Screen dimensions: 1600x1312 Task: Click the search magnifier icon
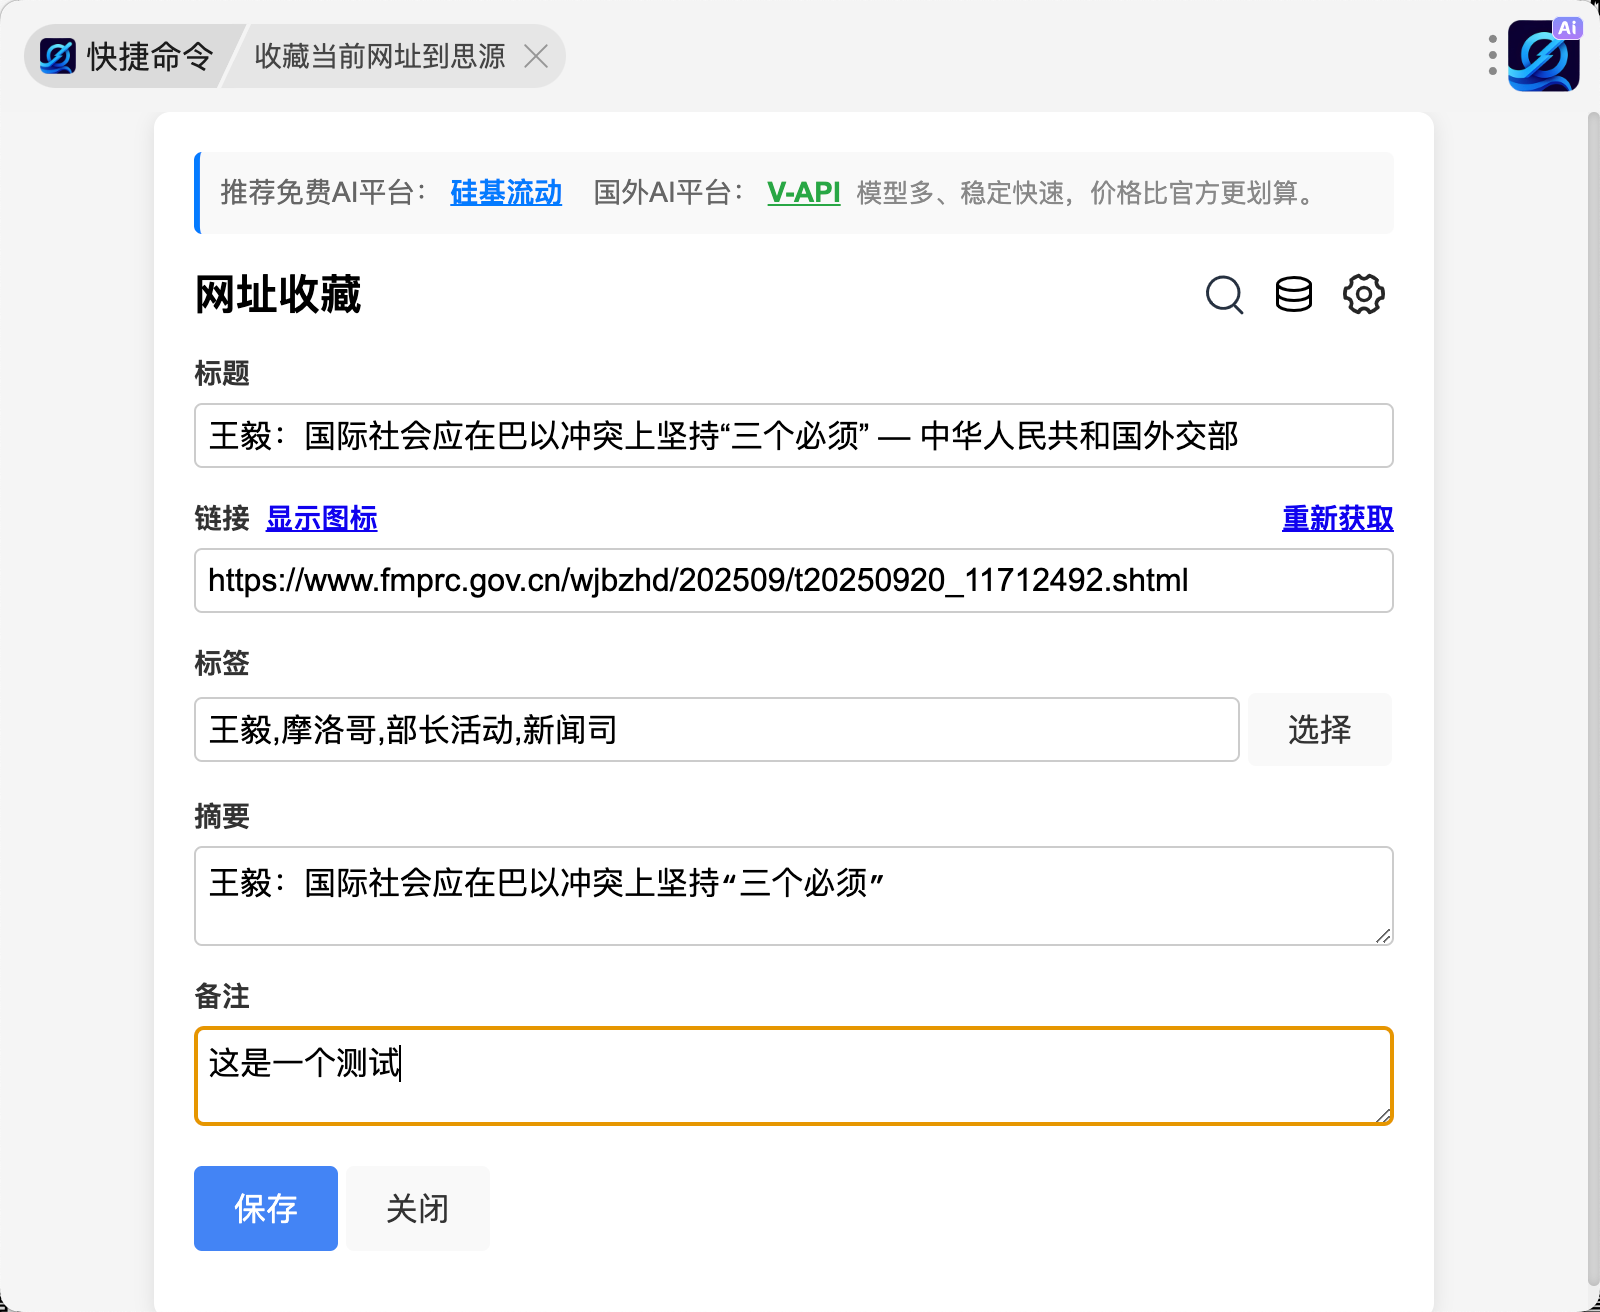pyautogui.click(x=1224, y=295)
